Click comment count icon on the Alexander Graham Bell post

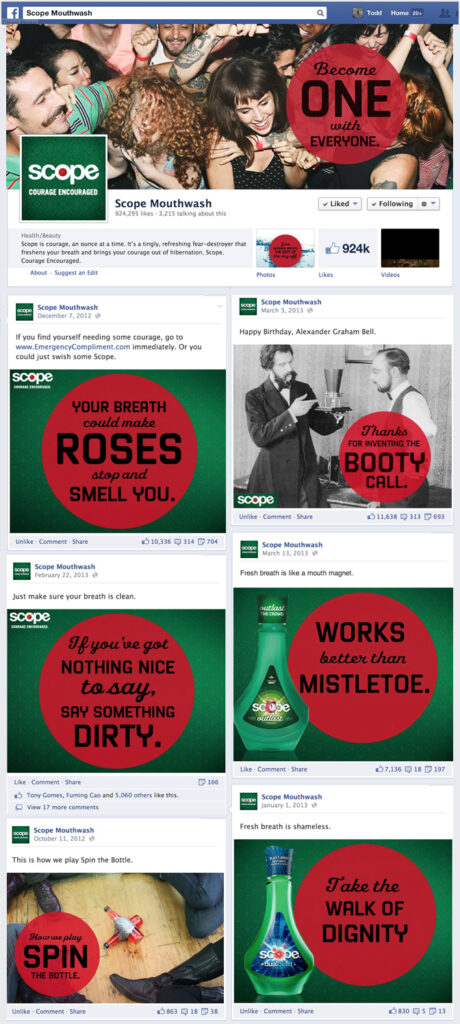pyautogui.click(x=402, y=517)
